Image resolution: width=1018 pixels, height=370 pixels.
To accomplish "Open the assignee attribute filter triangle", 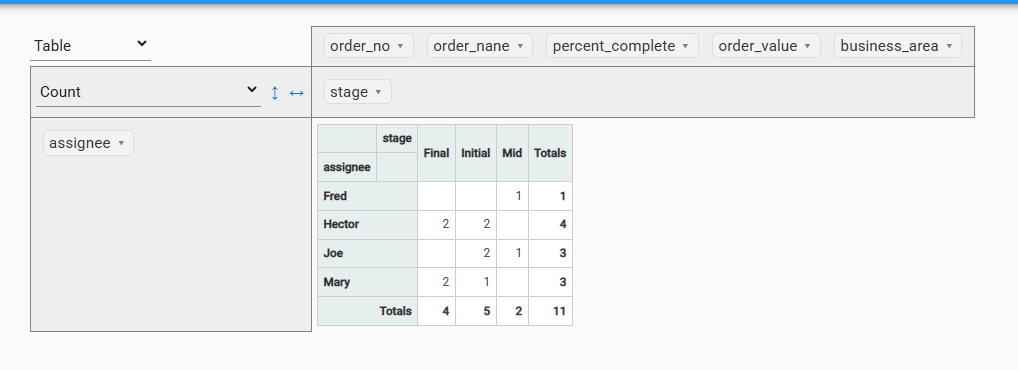I will pyautogui.click(x=121, y=143).
